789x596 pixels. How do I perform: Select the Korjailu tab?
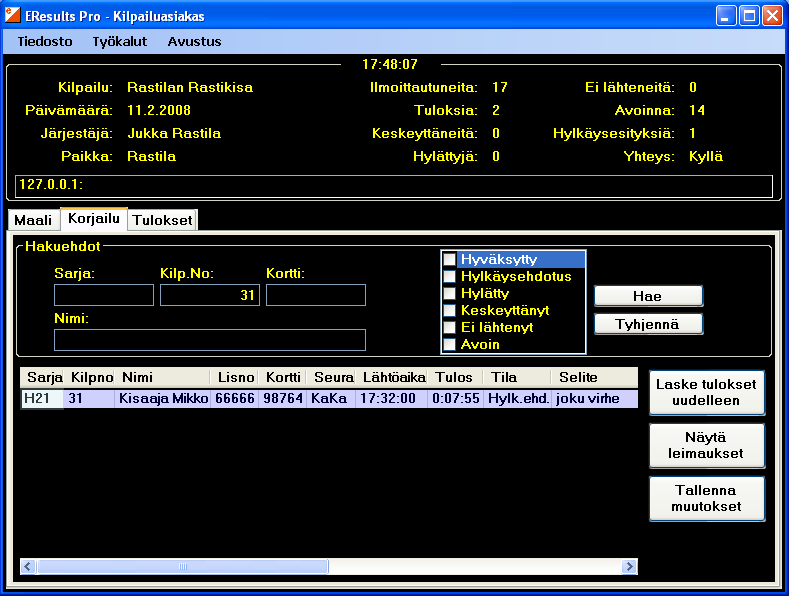click(x=94, y=218)
